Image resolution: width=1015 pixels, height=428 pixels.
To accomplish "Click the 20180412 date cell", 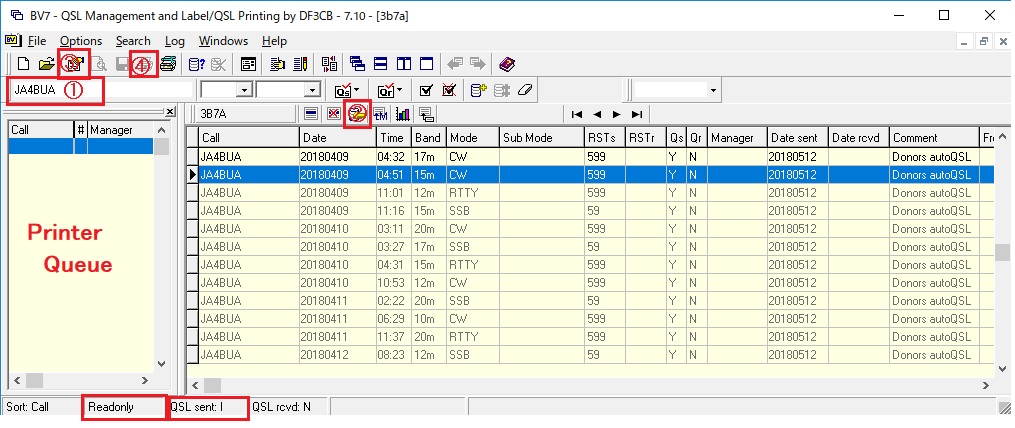I will (x=338, y=355).
